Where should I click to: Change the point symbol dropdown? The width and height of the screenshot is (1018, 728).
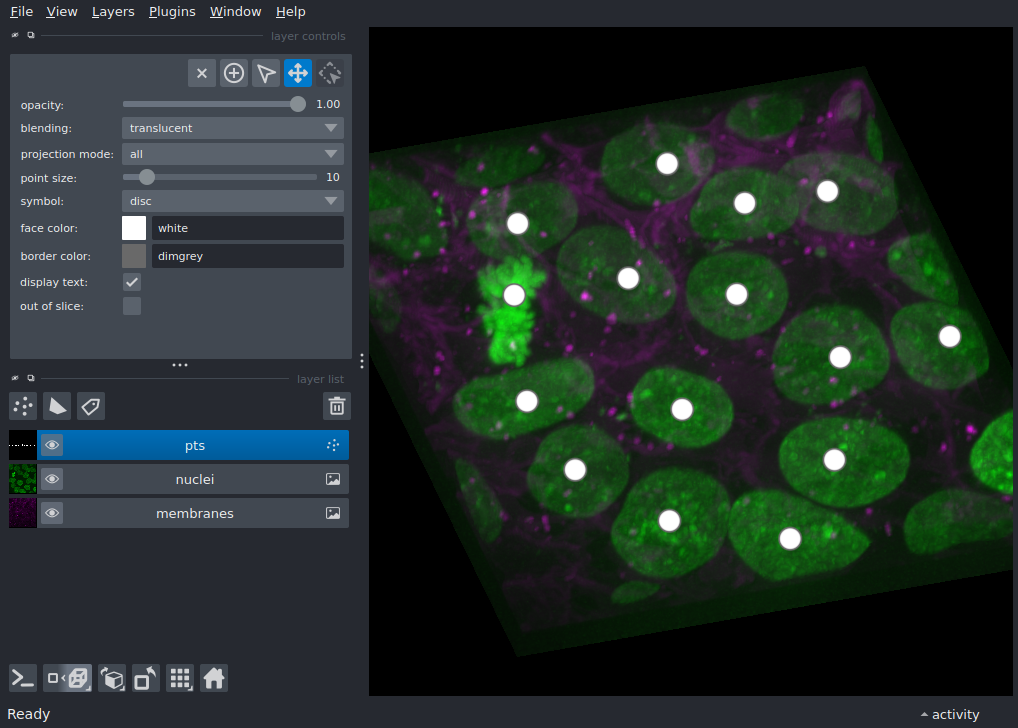coord(232,201)
